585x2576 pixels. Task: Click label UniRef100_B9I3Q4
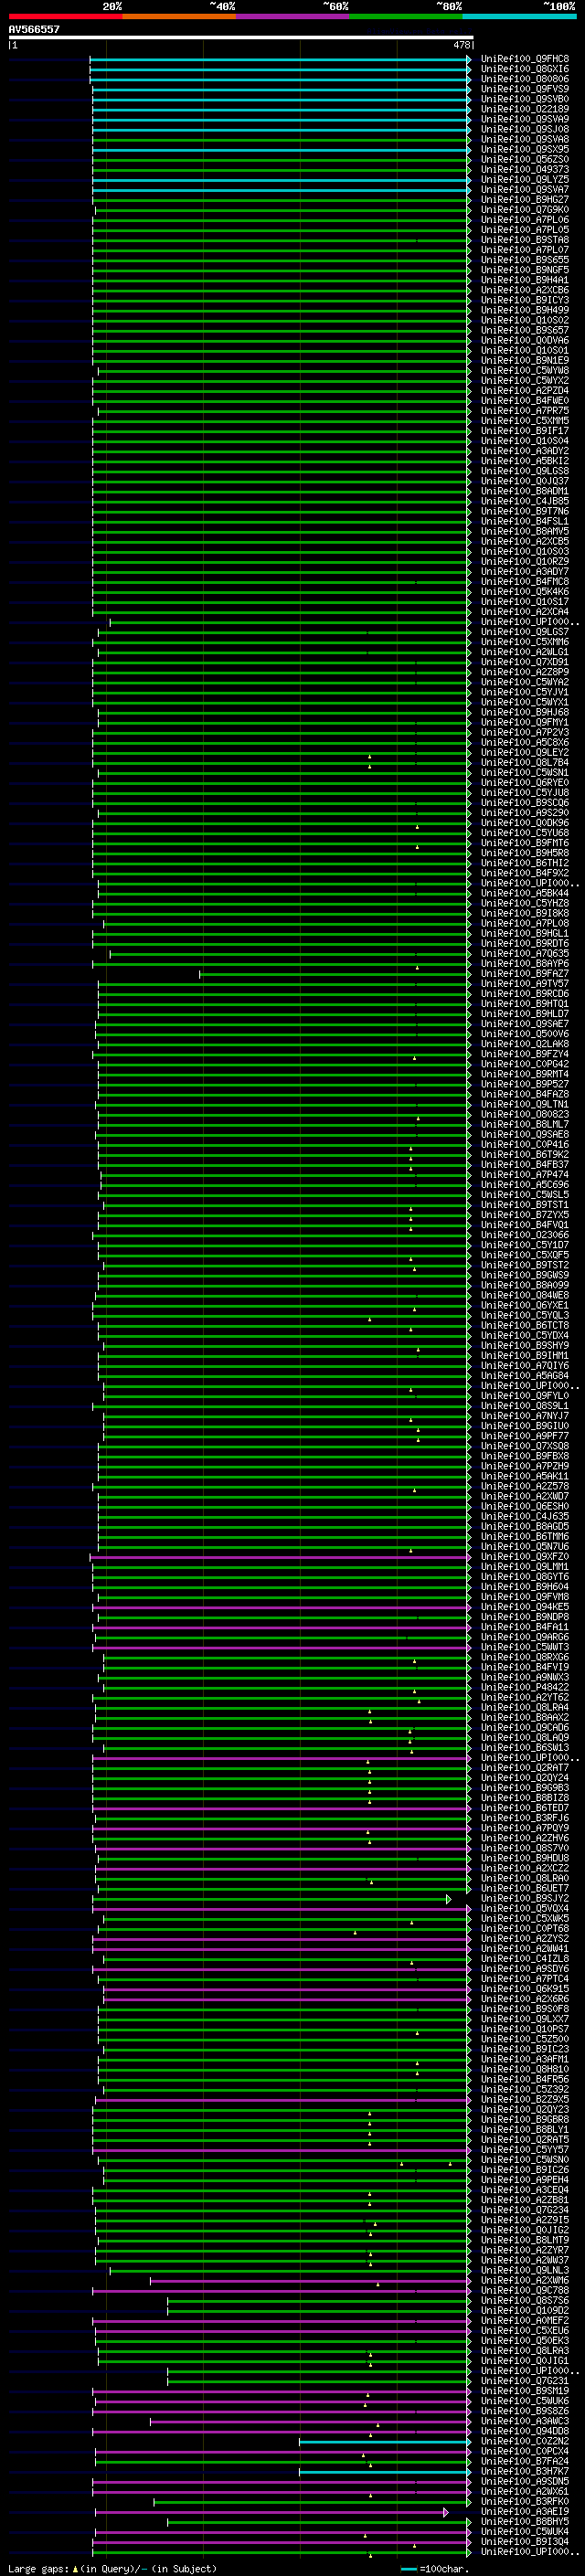[x=525, y=2541]
